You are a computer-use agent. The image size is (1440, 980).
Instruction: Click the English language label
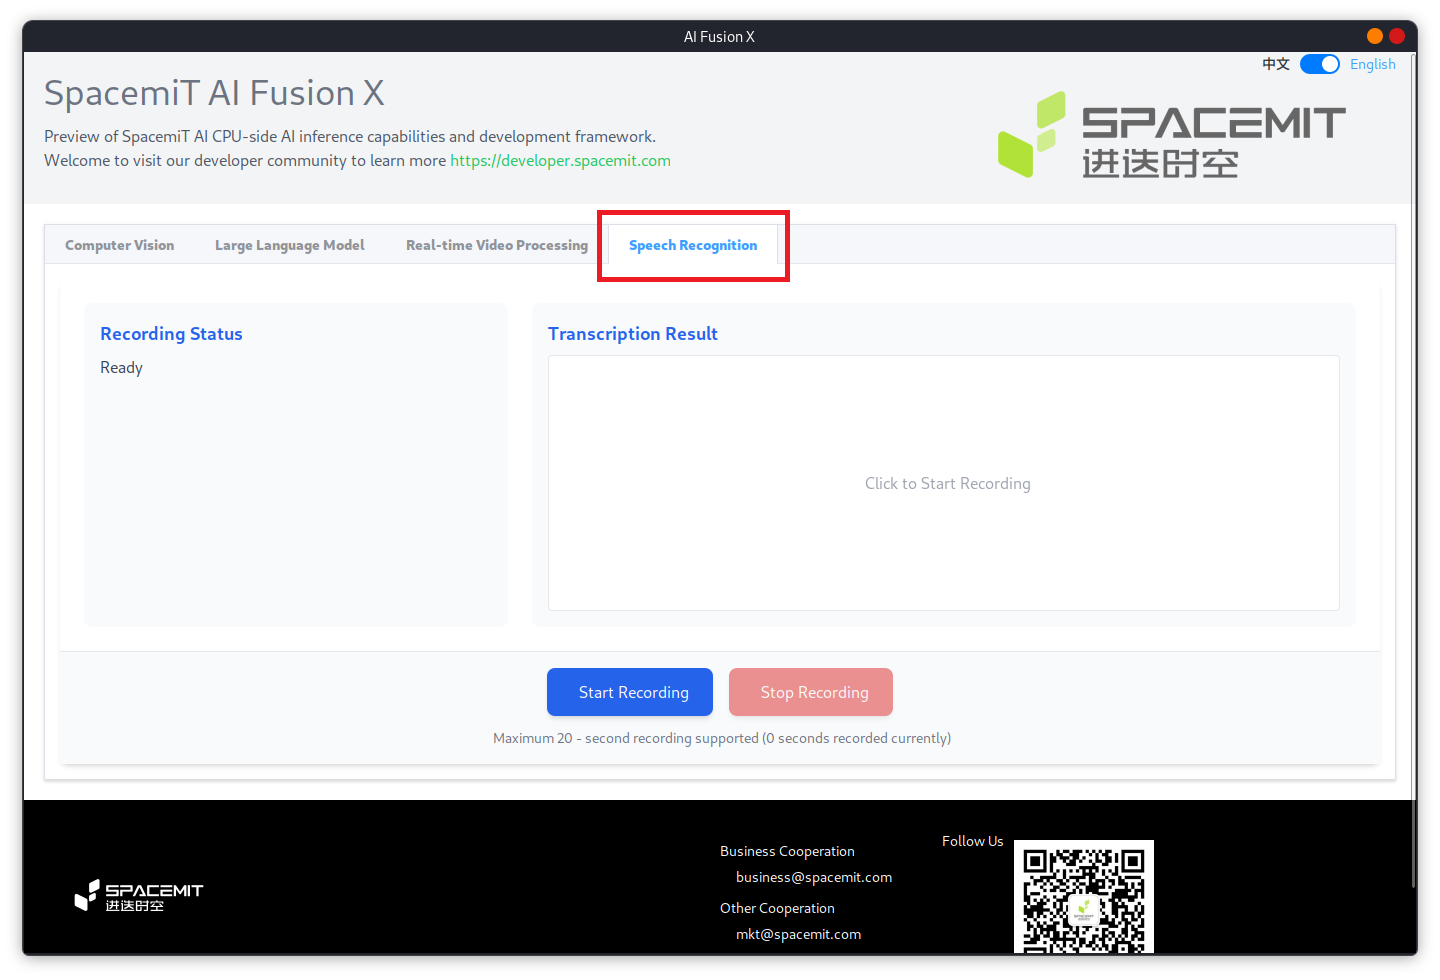coord(1373,64)
